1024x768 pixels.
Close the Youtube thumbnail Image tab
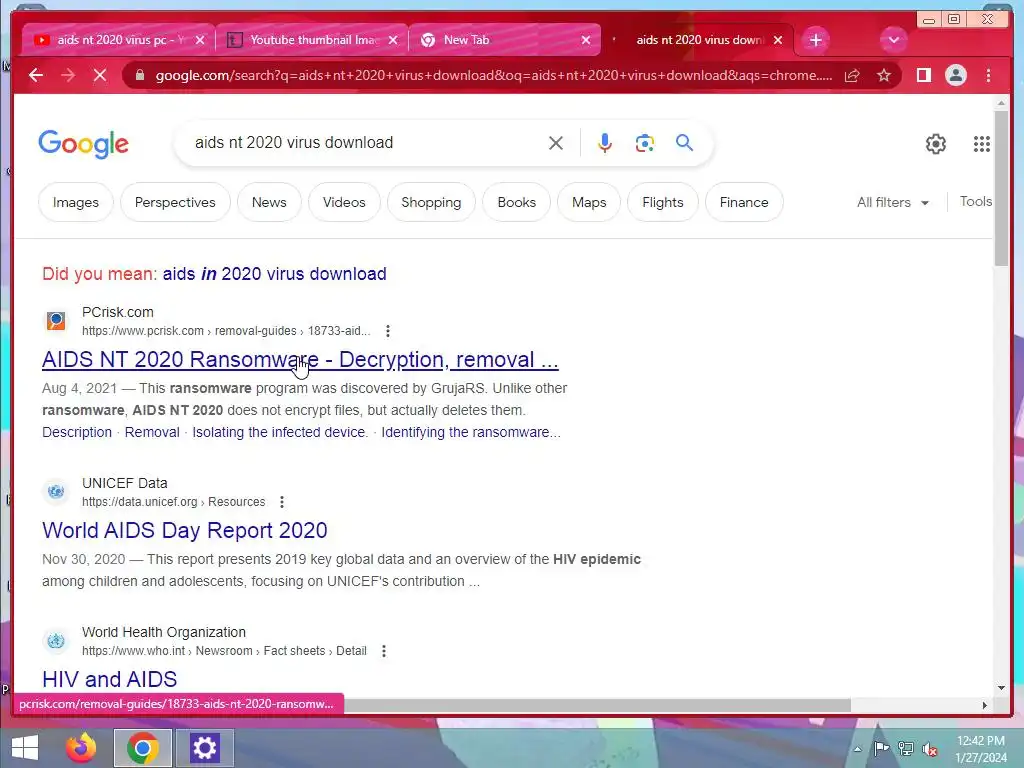pos(392,40)
